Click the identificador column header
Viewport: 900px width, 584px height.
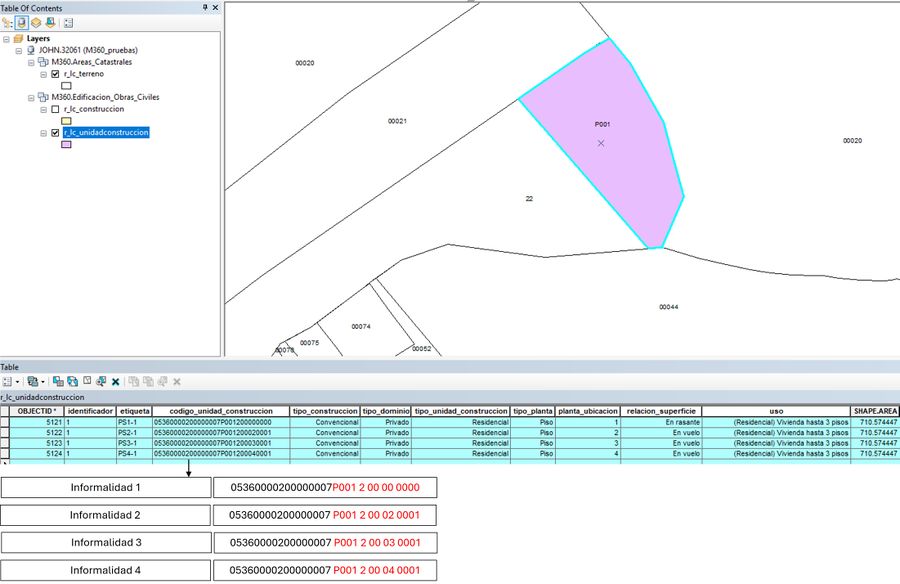[x=90, y=411]
